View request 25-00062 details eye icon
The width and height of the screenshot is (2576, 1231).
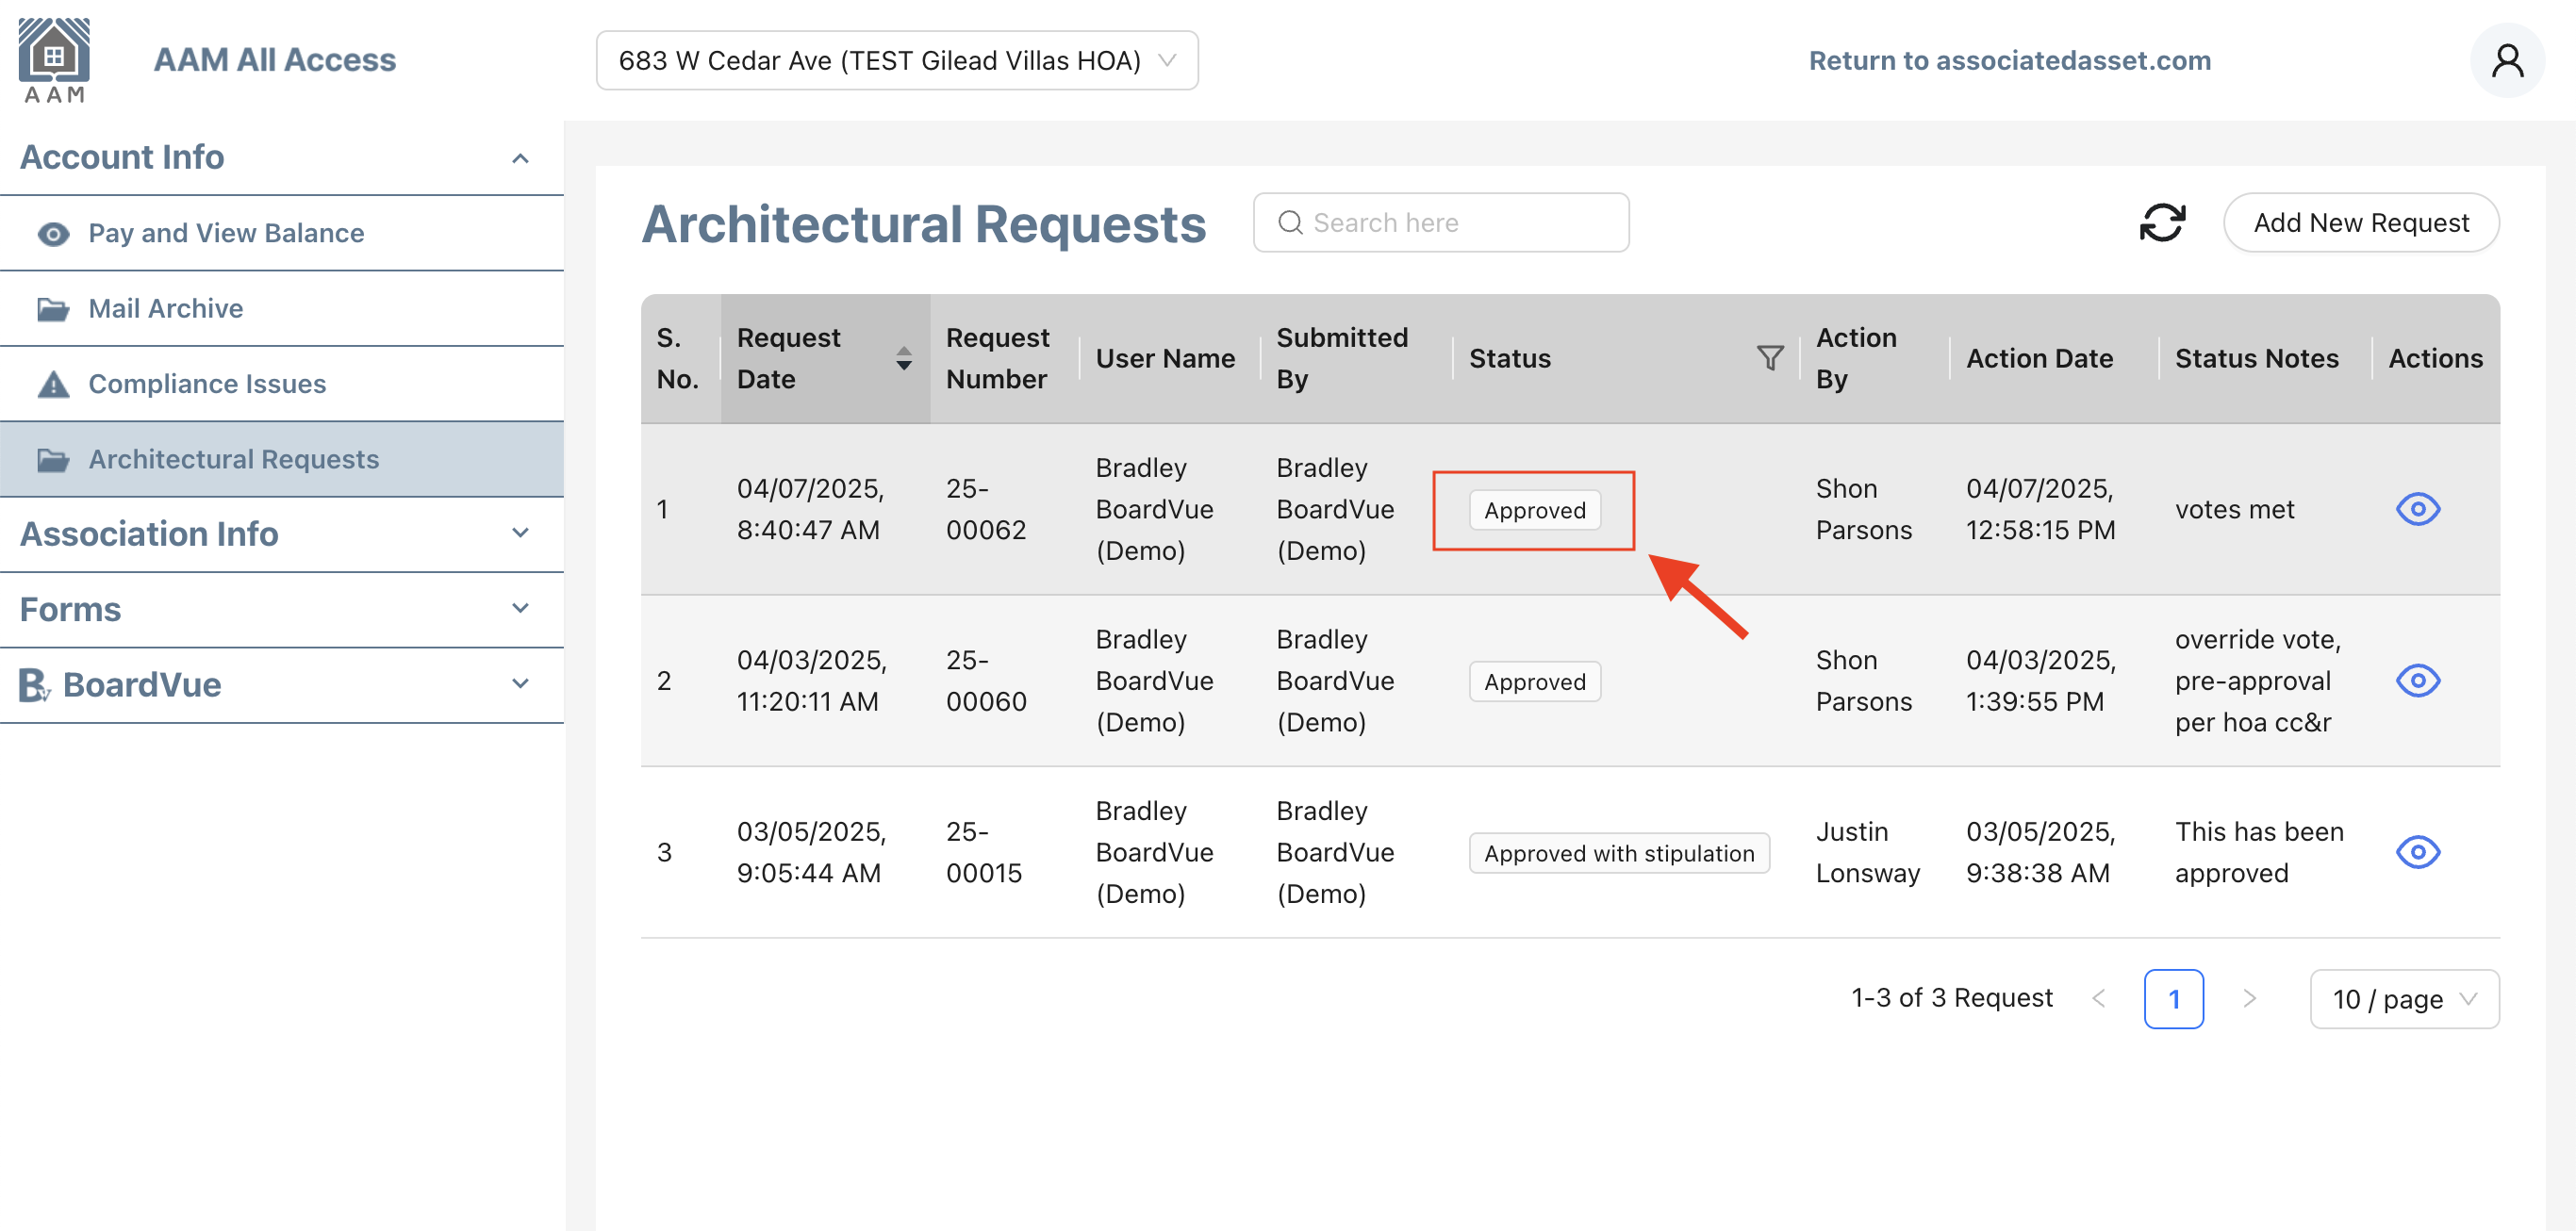(2418, 509)
